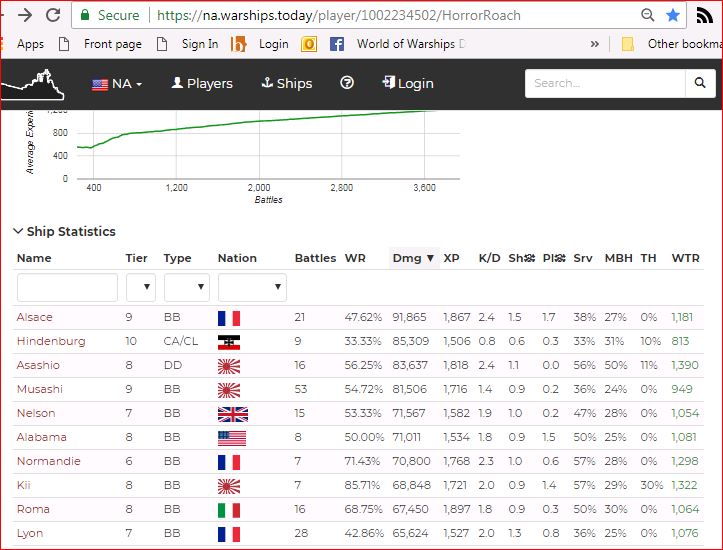Open the Nation filter dropdown
The image size is (723, 550).
point(251,288)
